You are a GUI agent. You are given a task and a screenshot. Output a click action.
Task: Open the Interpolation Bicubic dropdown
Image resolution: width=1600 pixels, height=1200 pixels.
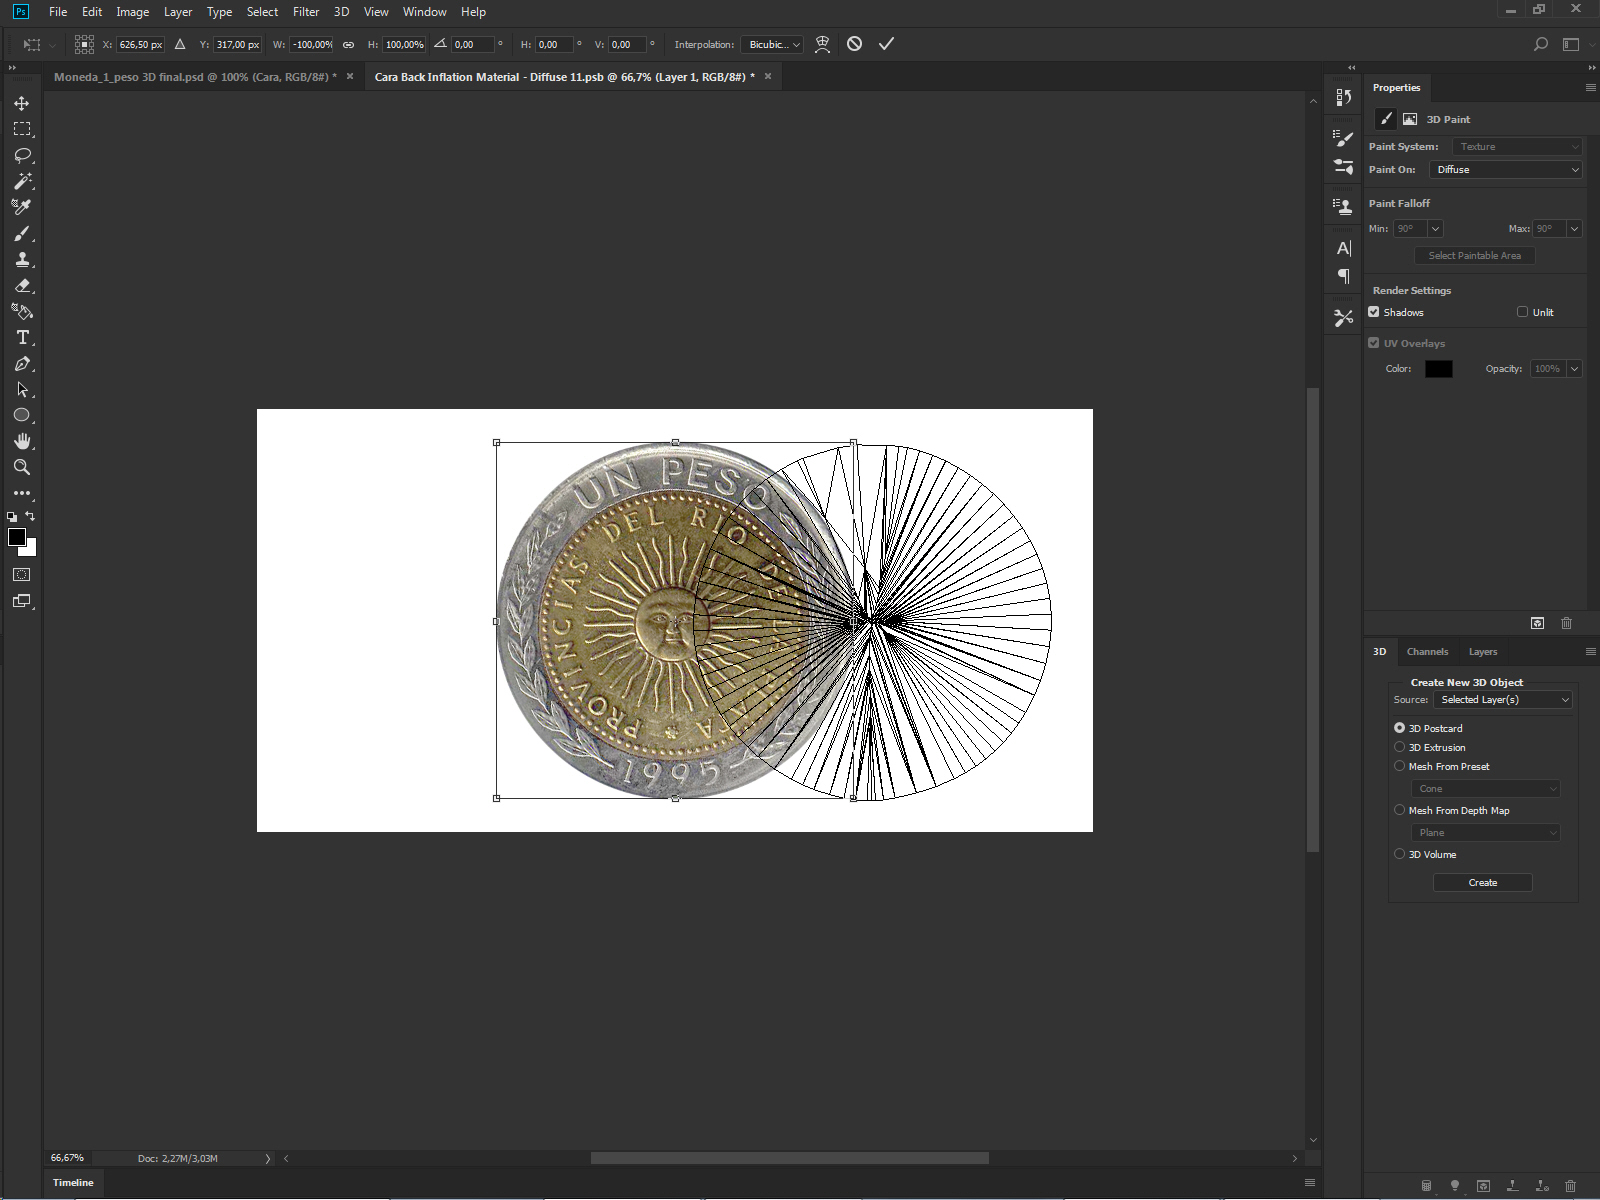771,44
